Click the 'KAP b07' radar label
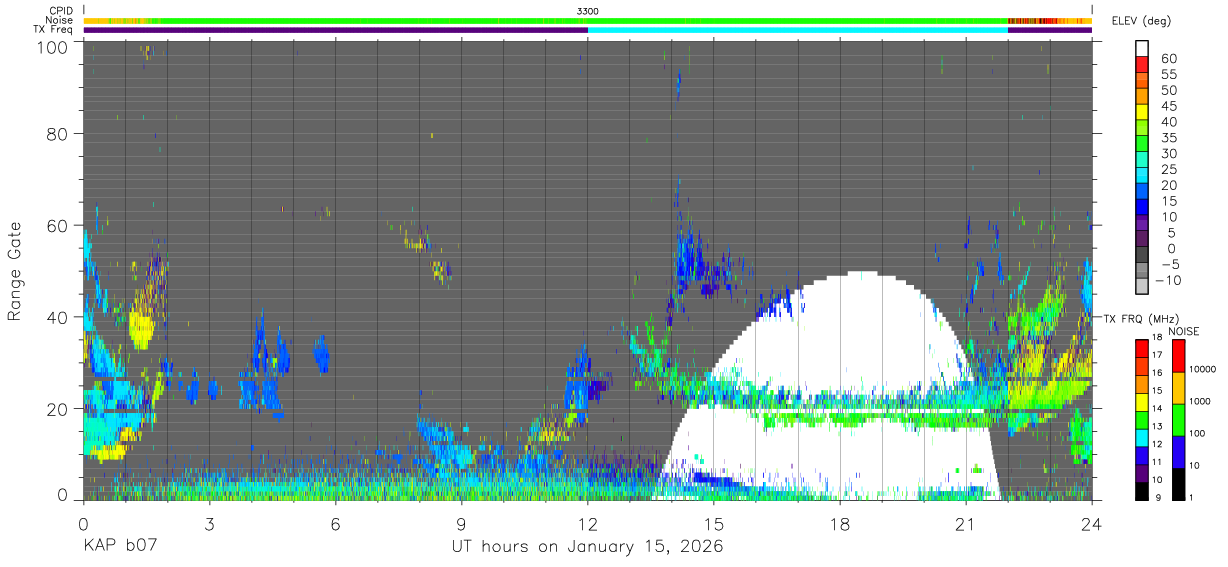 point(118,547)
